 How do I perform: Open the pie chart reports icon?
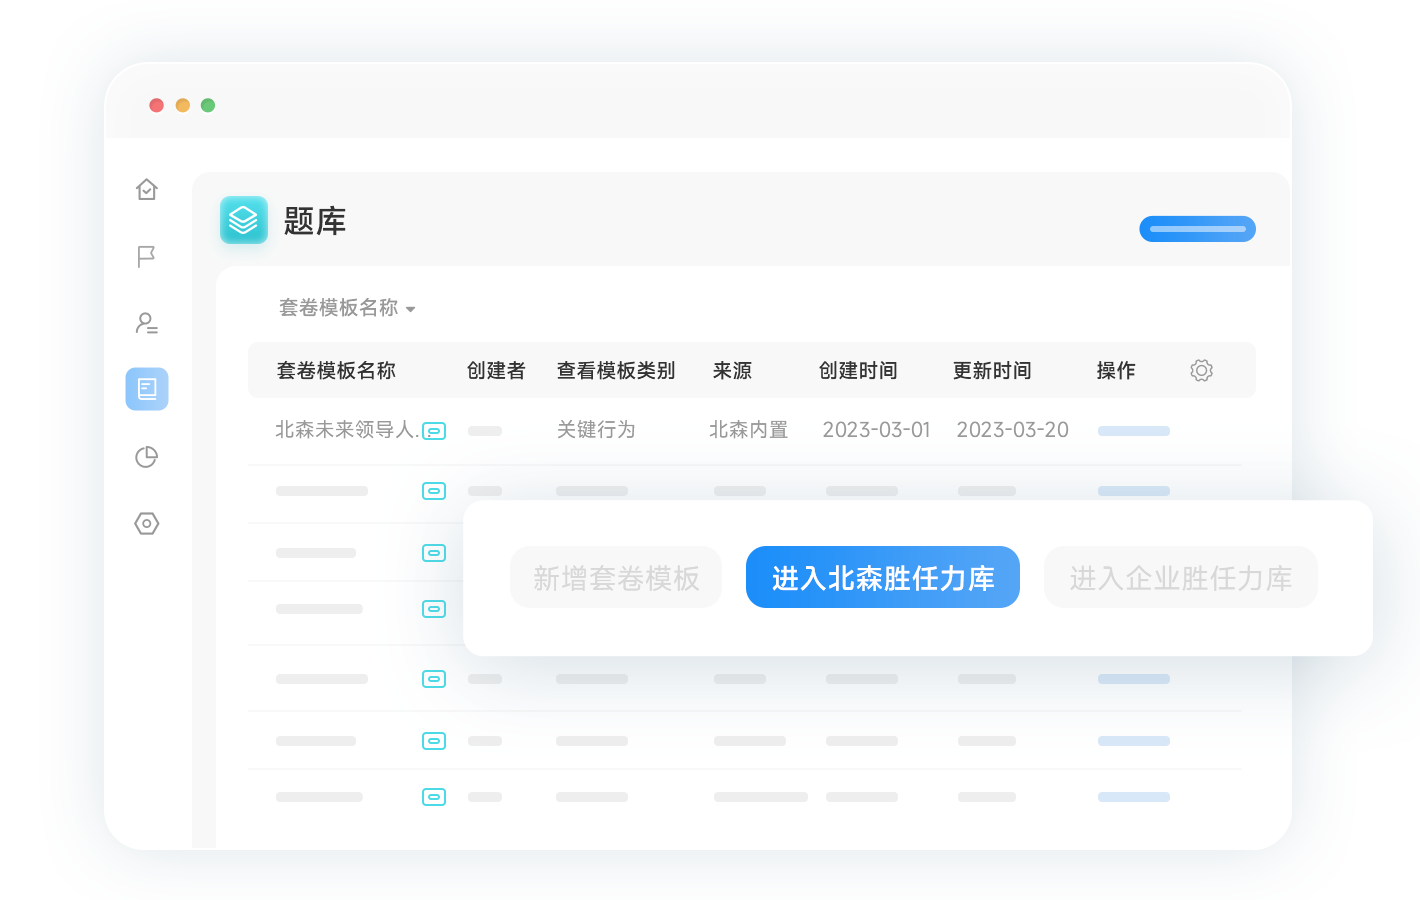point(147,457)
